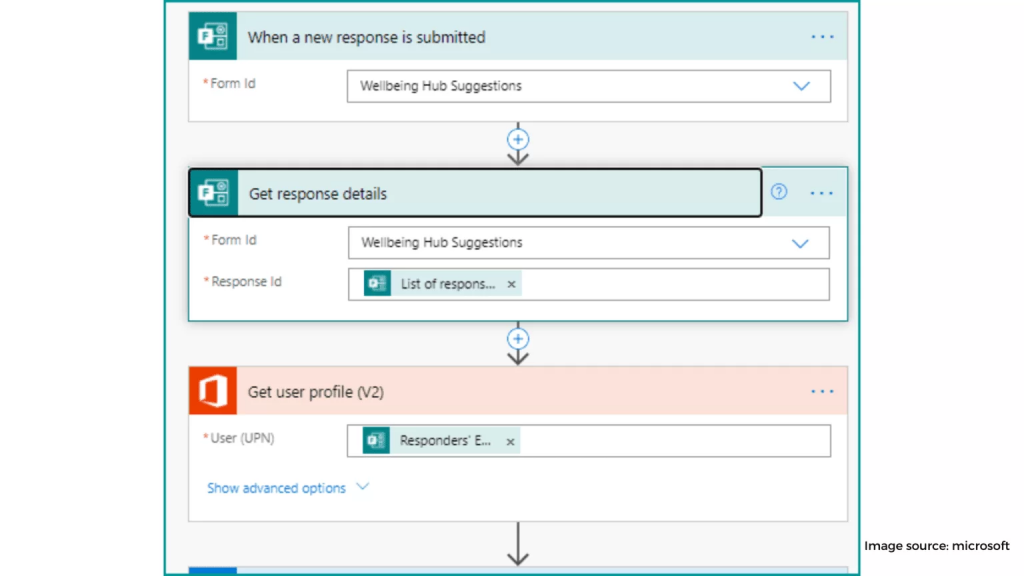Select the 'Get response details' title
Screen dimensions: 1024x576
point(317,194)
